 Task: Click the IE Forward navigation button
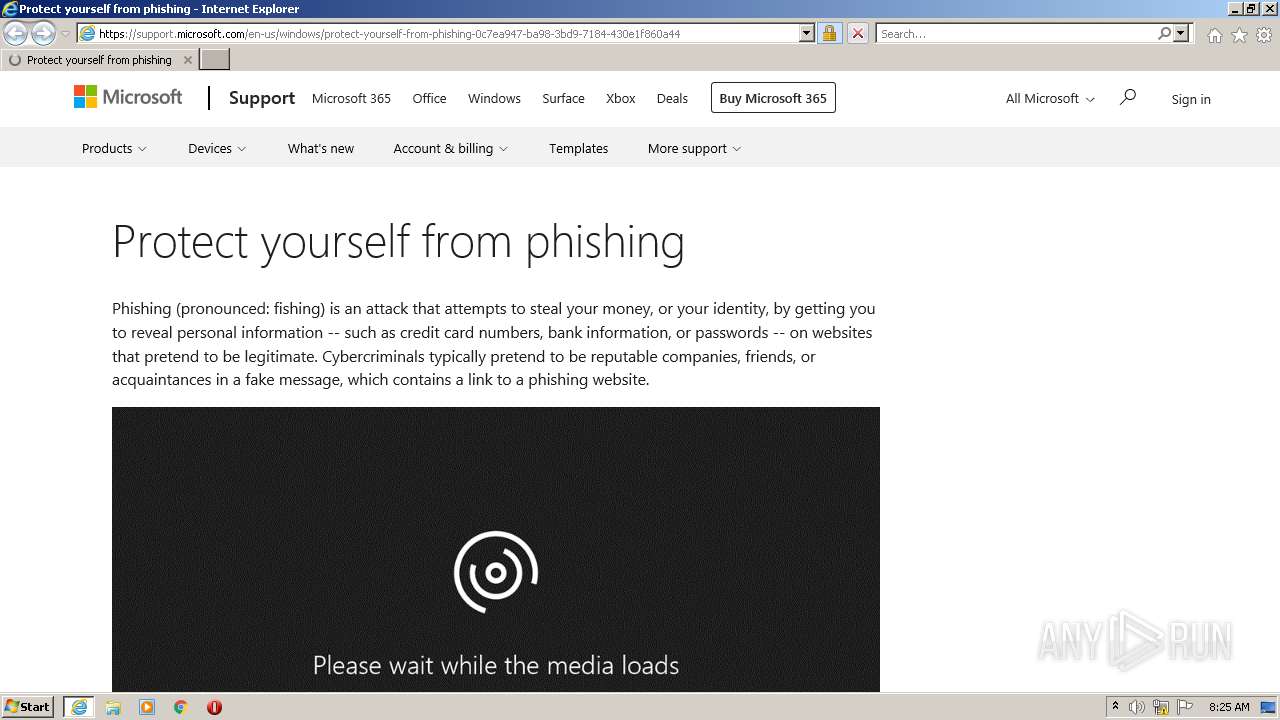pyautogui.click(x=43, y=34)
